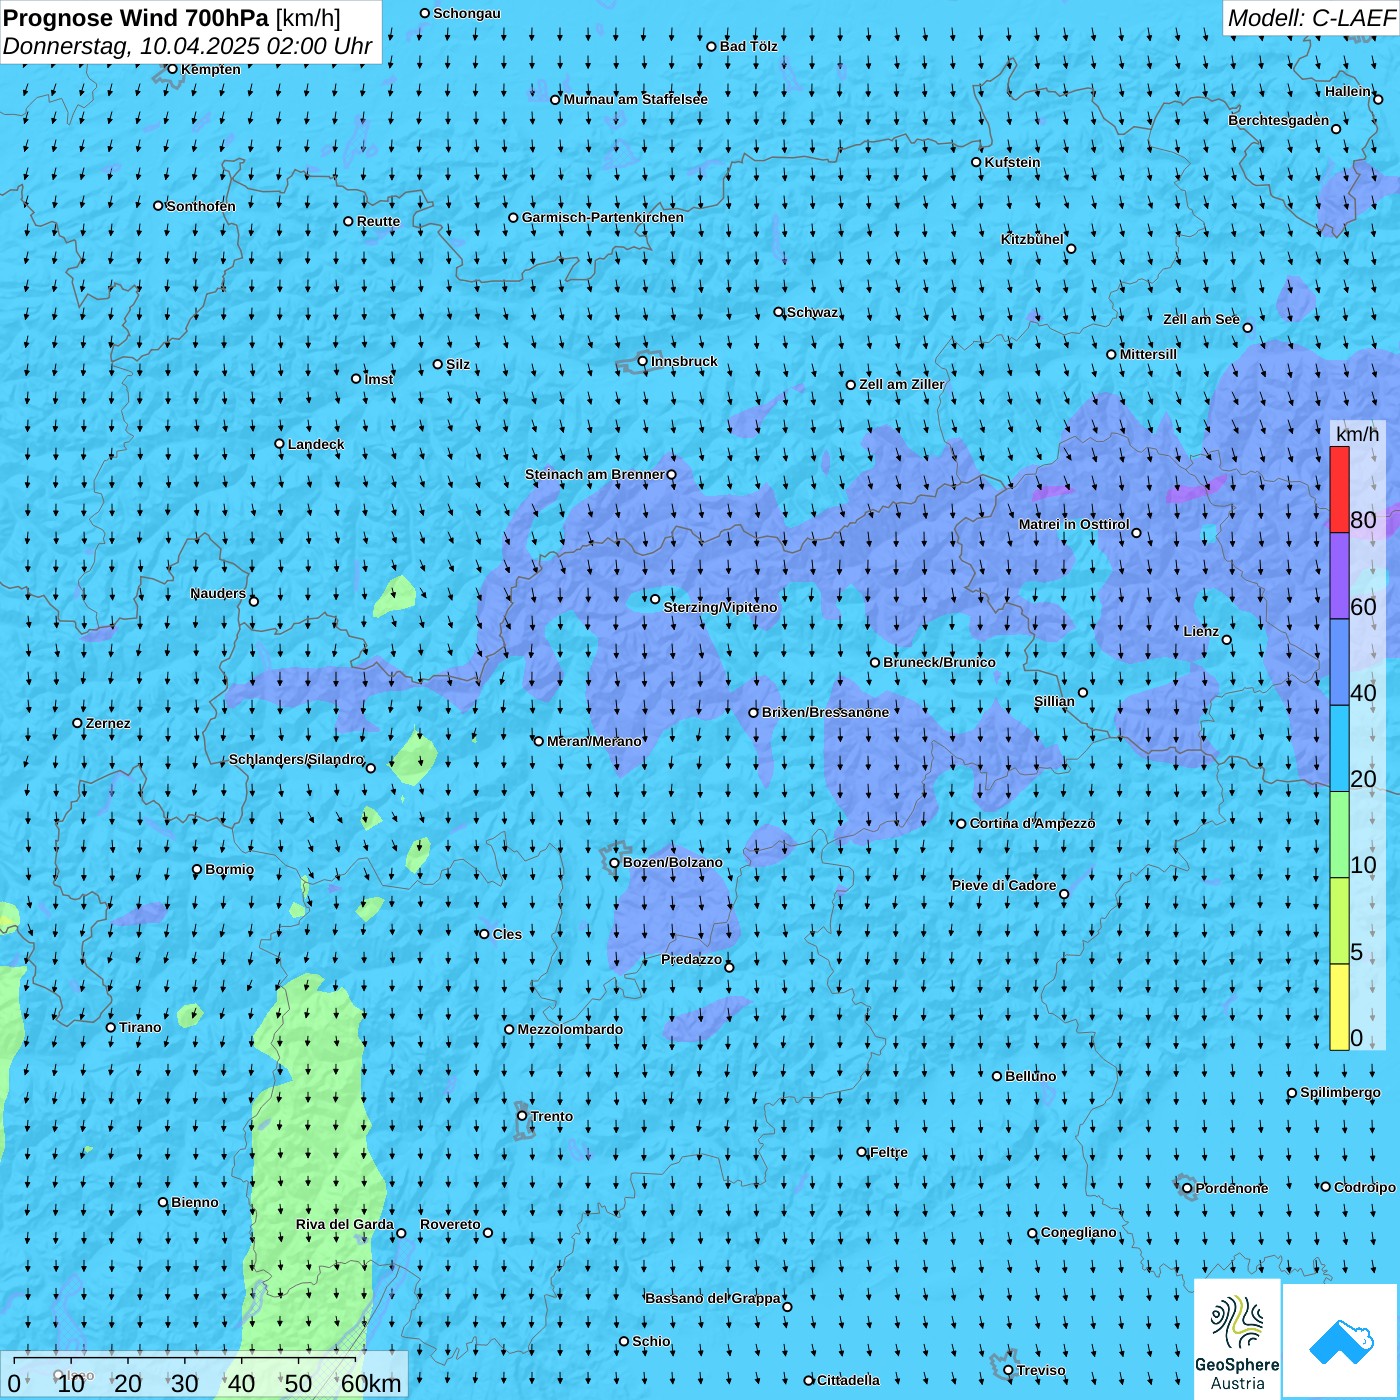
Task: Click the Kufstein city label
Action: [x=1012, y=162]
